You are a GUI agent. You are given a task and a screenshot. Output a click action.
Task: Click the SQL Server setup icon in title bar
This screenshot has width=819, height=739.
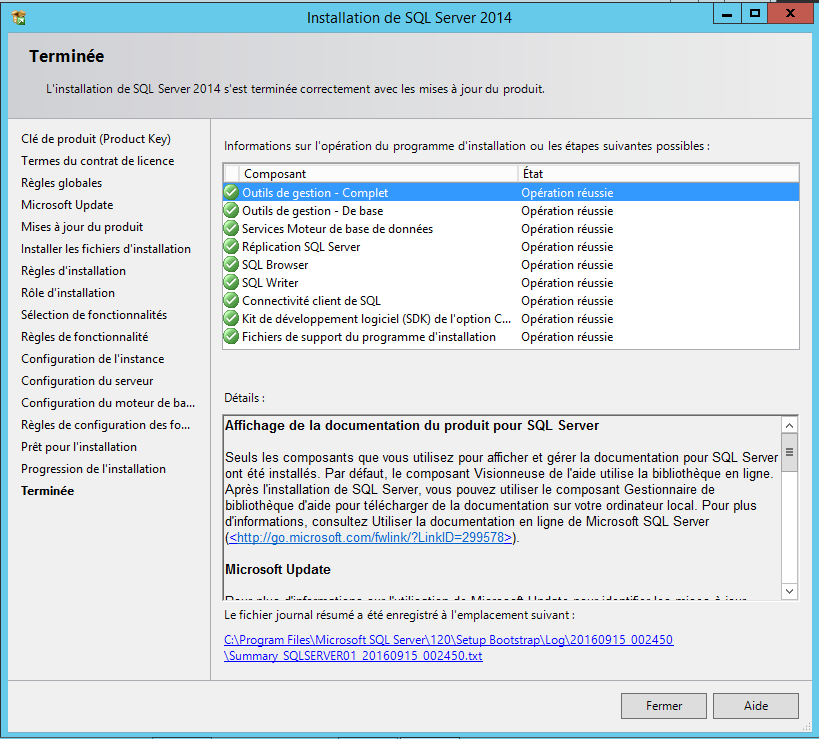19,17
